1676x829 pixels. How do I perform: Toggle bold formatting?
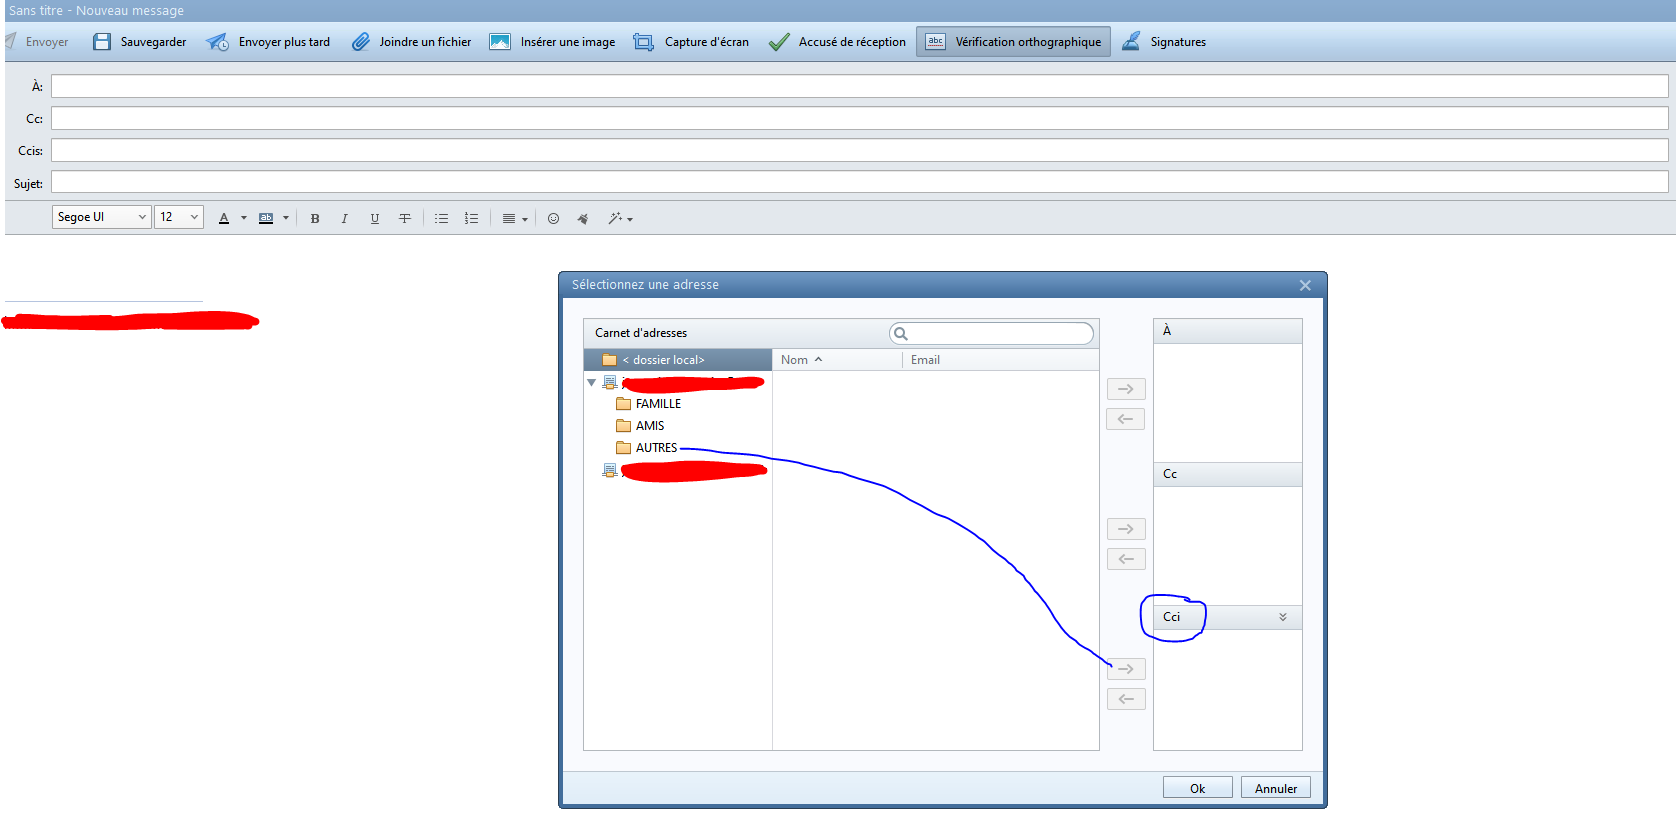coord(315,218)
